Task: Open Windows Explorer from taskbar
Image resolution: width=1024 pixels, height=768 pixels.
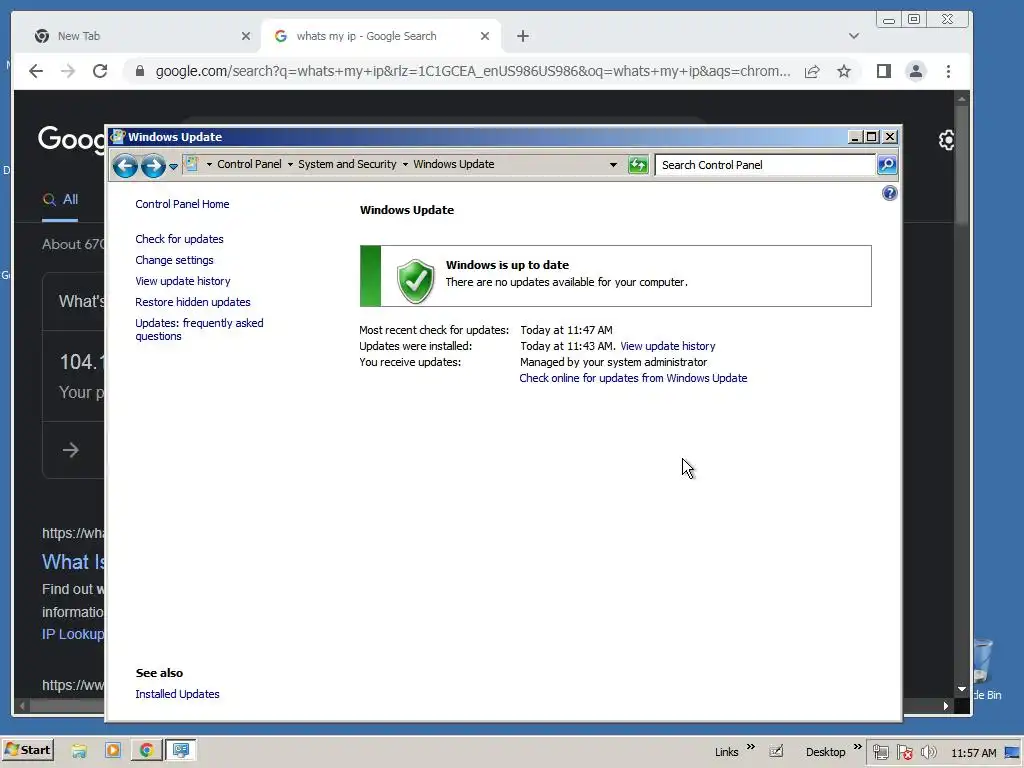Action: click(79, 750)
